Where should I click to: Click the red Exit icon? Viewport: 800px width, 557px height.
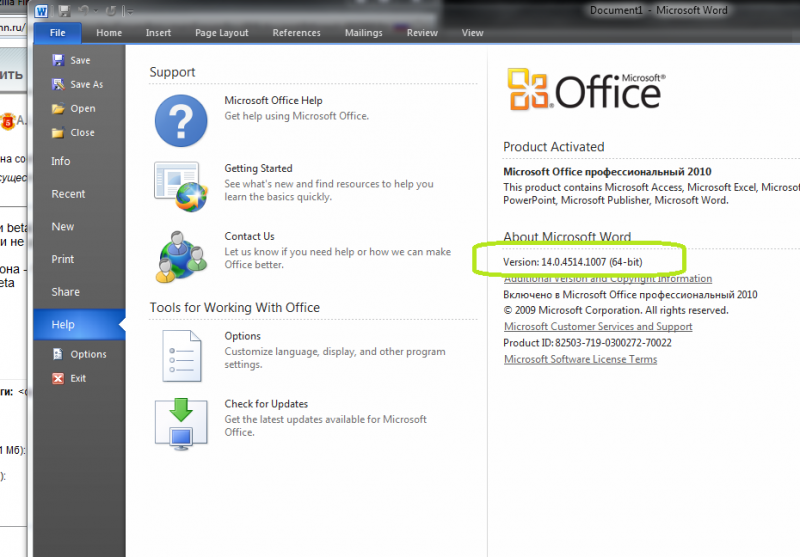tap(58, 378)
